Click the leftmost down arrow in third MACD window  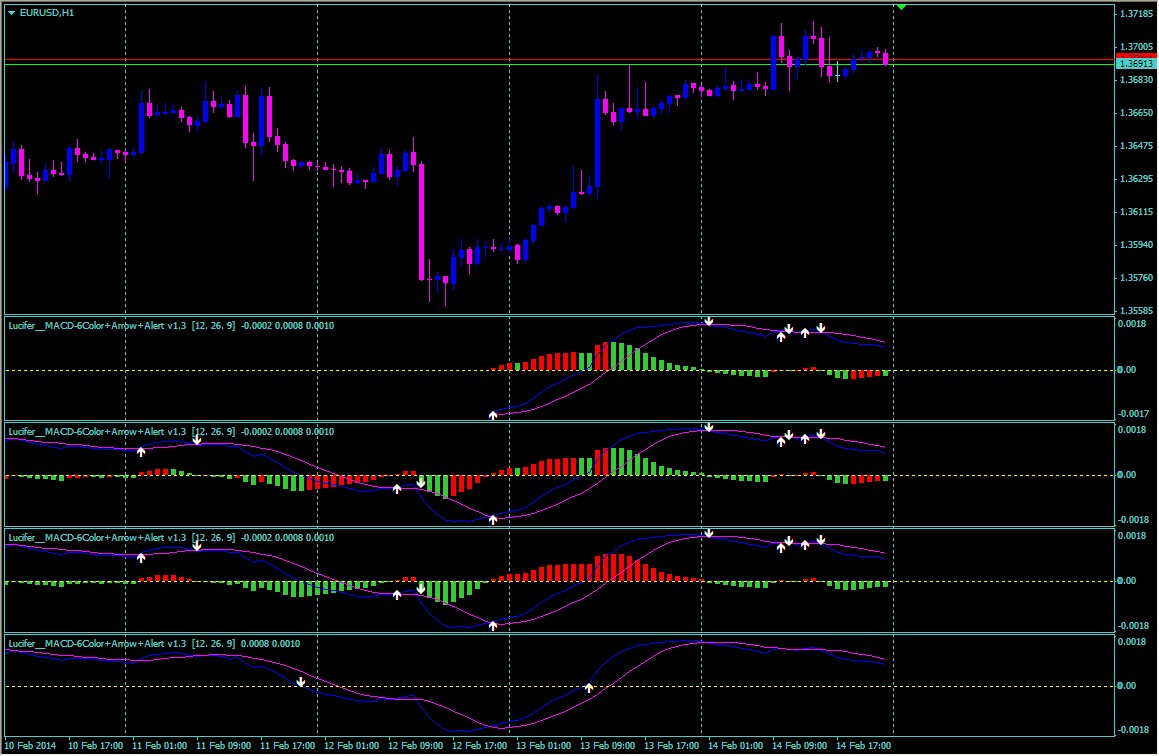pos(197,545)
